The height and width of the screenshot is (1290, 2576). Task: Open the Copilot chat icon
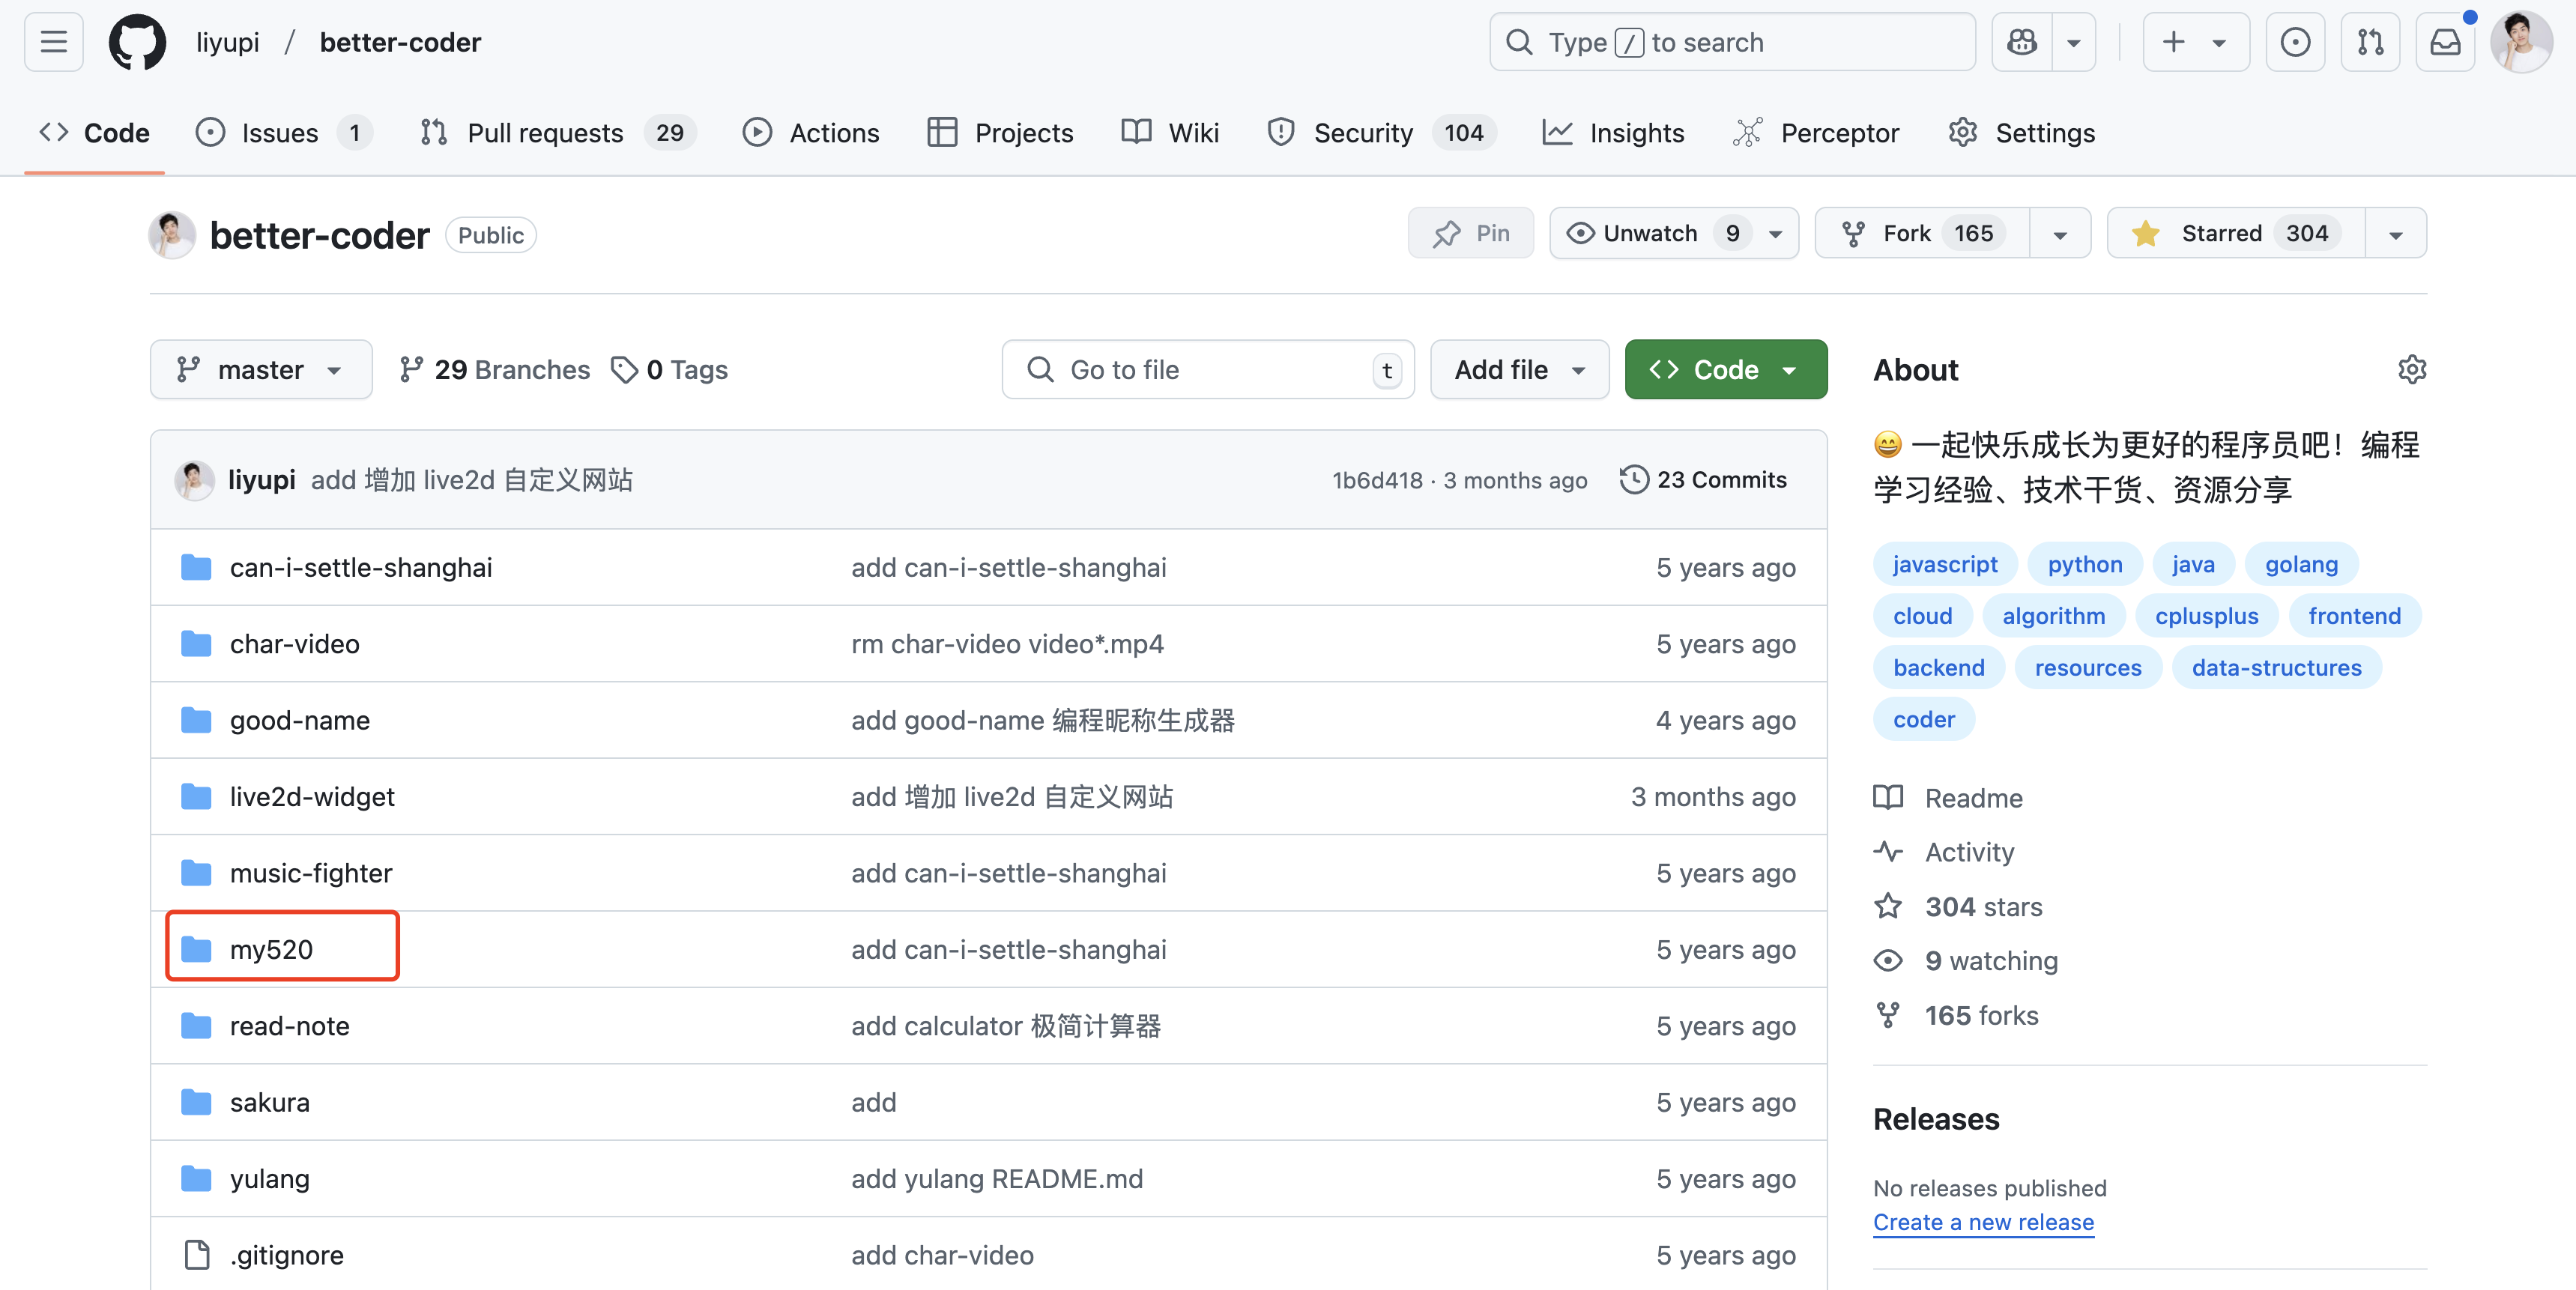pyautogui.click(x=2021, y=42)
